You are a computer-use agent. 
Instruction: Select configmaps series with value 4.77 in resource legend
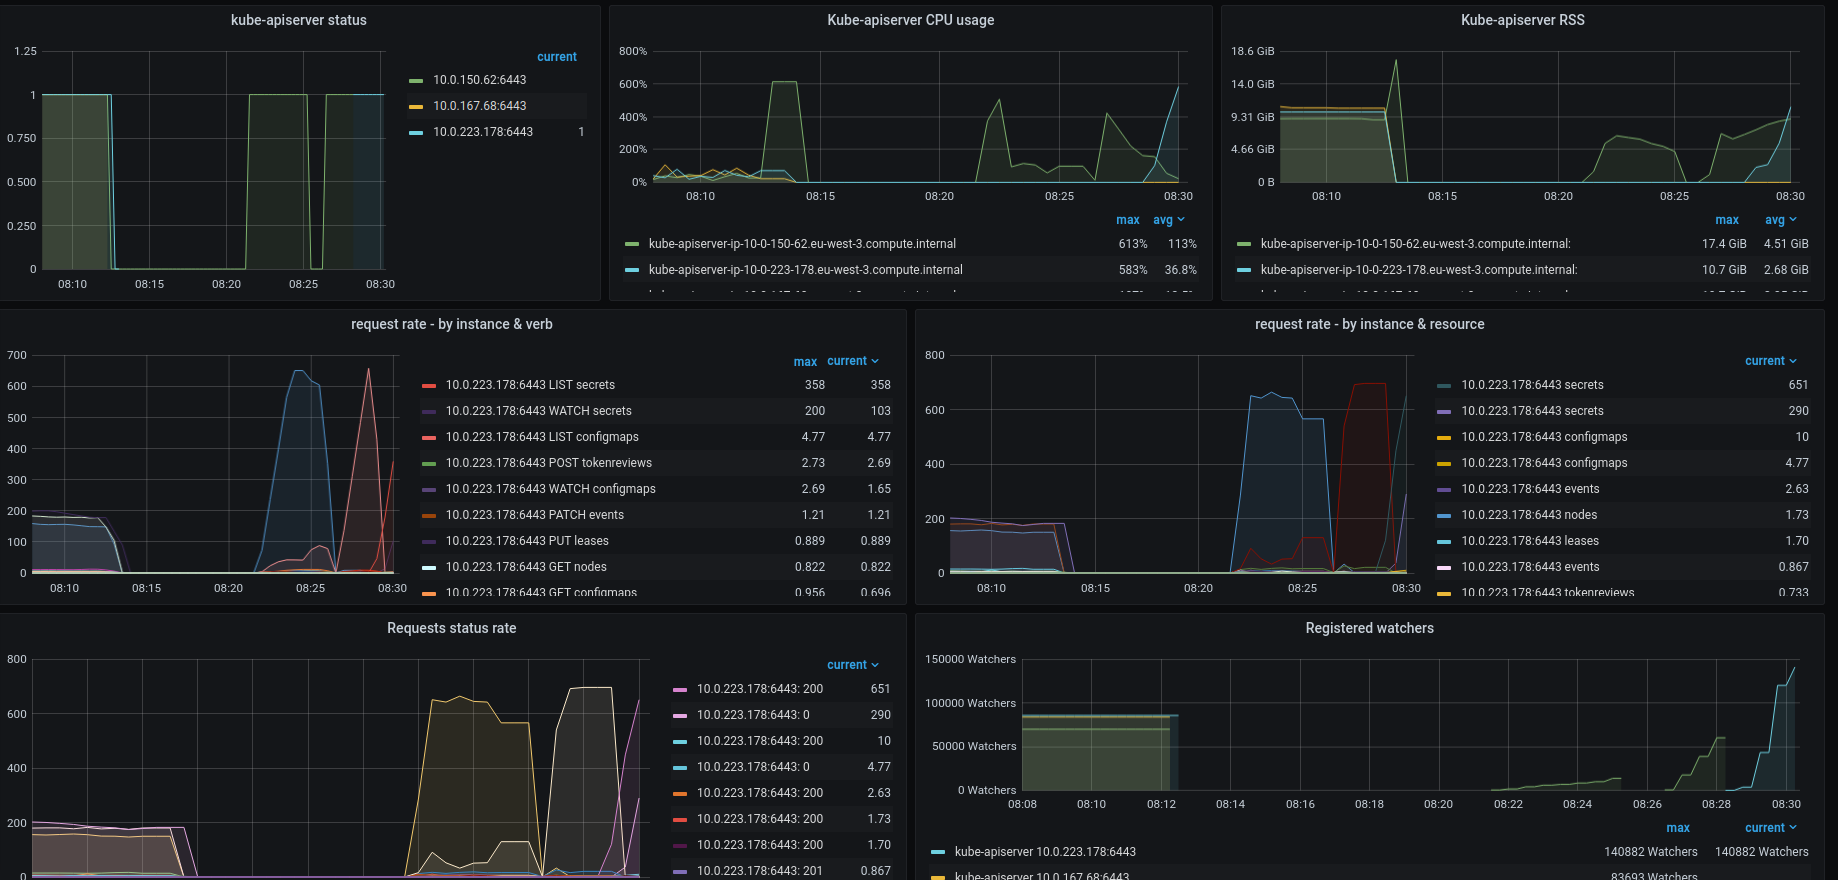click(x=1544, y=463)
